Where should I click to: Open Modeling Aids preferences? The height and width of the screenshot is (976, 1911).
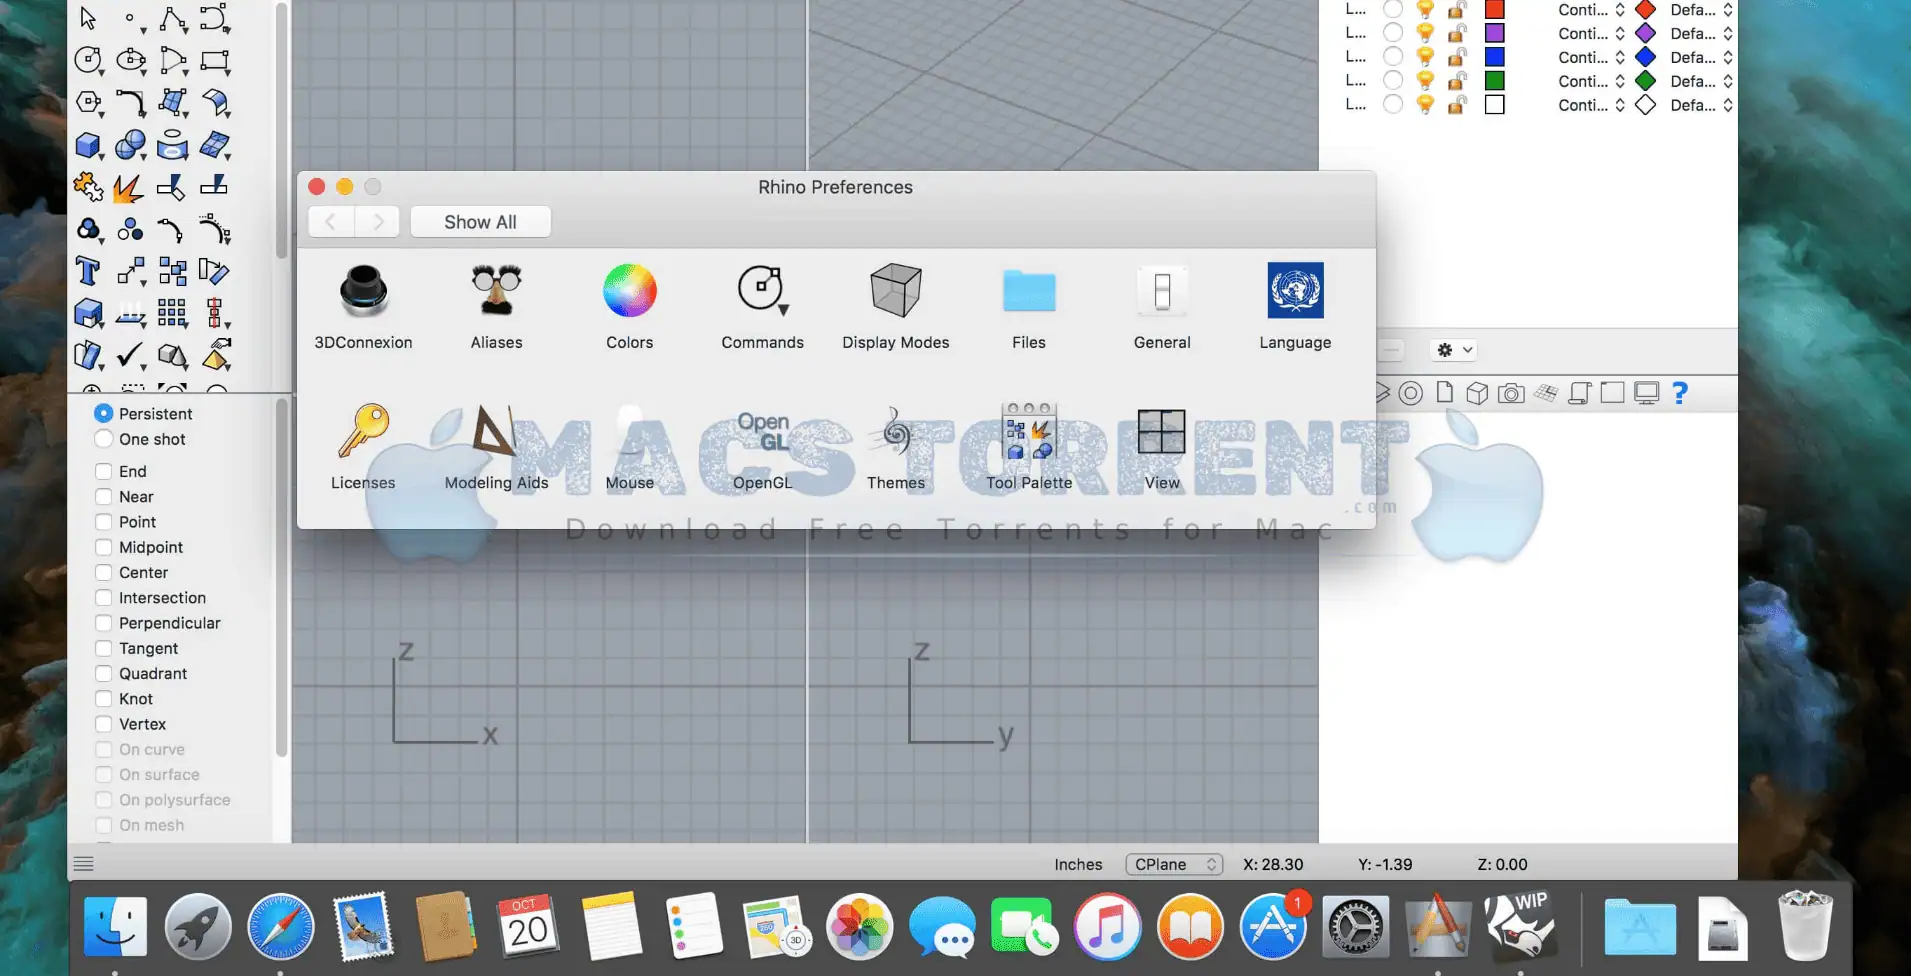coord(496,447)
